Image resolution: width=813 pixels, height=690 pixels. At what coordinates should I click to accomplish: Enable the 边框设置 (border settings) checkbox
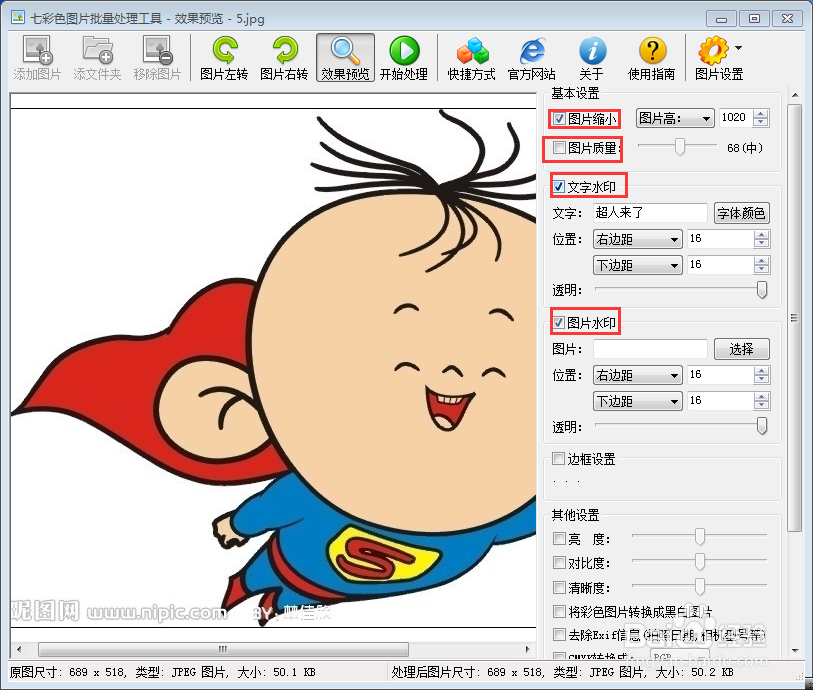tap(558, 458)
